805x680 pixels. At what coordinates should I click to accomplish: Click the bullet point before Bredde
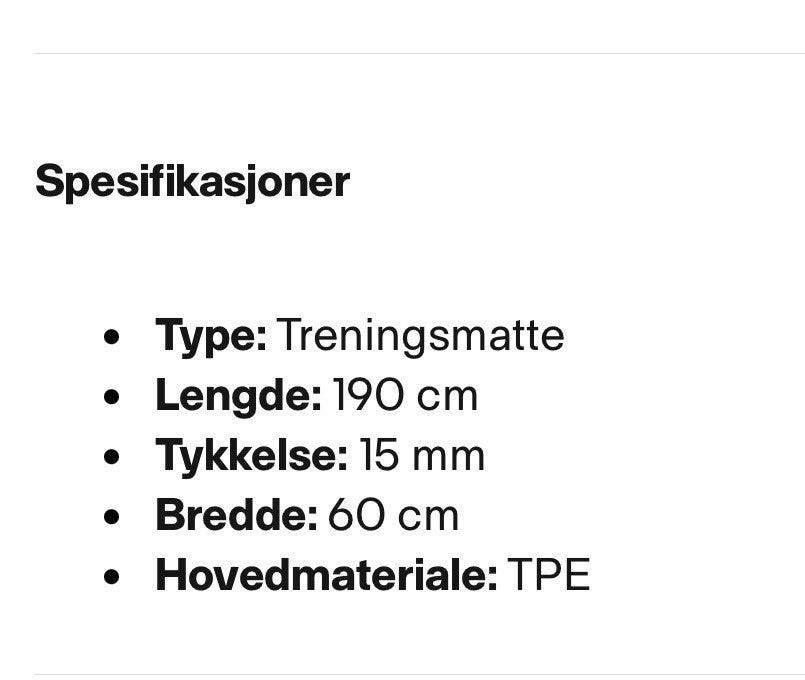111,516
